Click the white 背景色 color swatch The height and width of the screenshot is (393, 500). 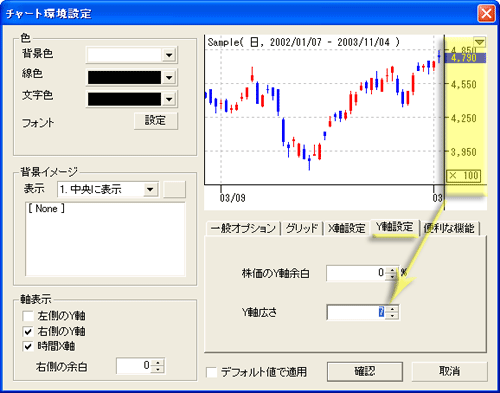pos(125,55)
